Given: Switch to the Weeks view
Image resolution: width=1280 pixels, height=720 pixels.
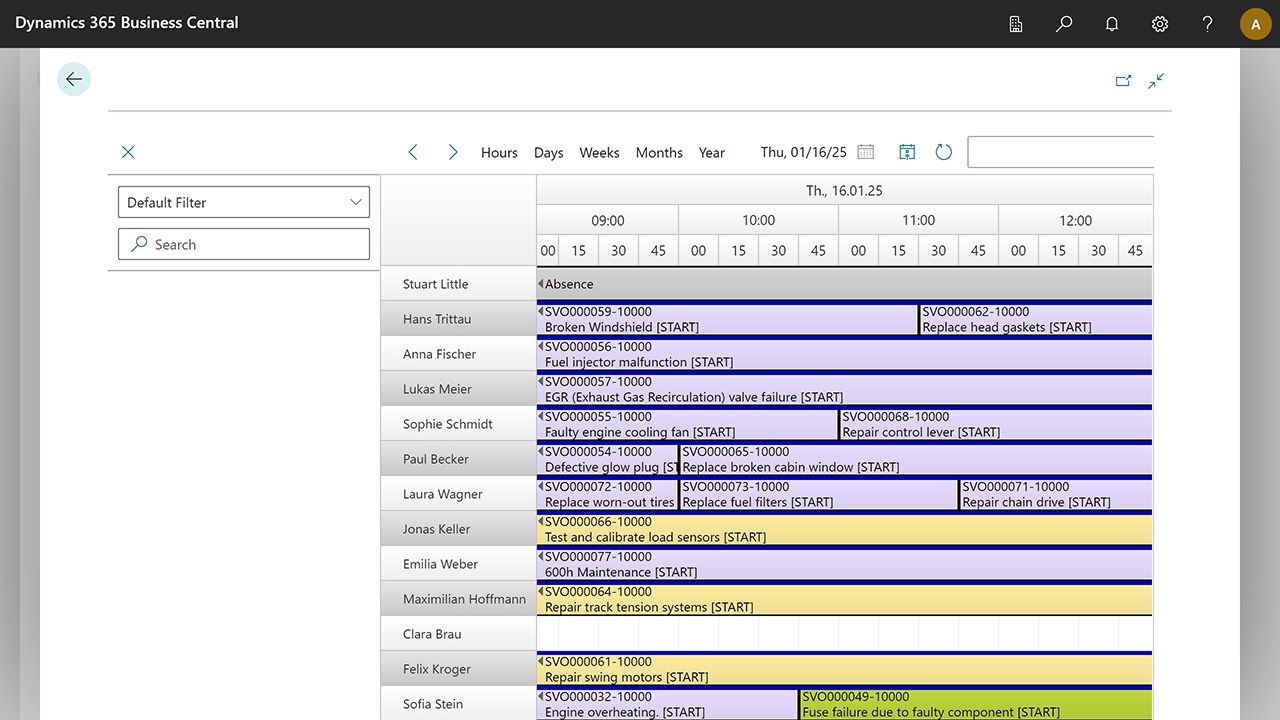Looking at the screenshot, I should [598, 152].
